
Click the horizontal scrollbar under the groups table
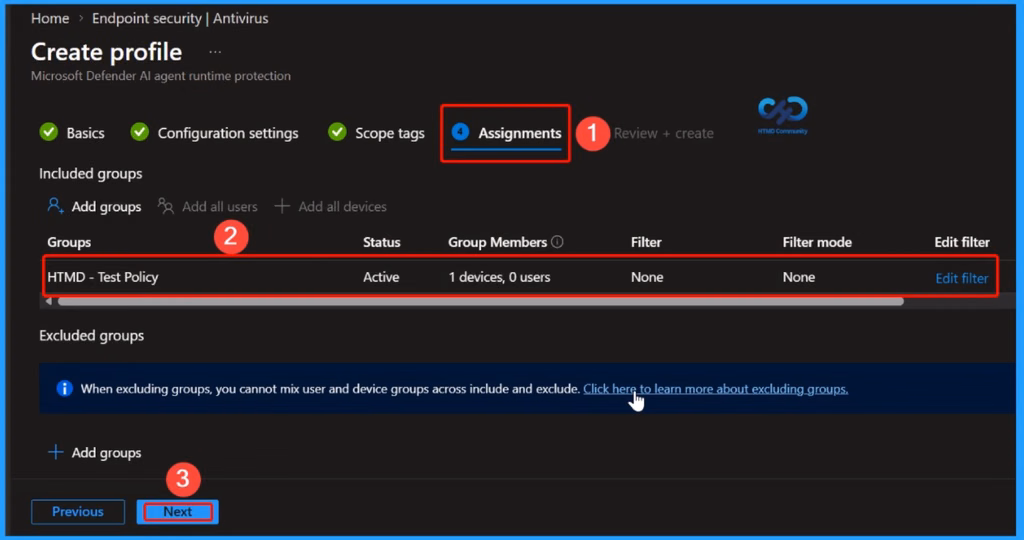click(481, 302)
